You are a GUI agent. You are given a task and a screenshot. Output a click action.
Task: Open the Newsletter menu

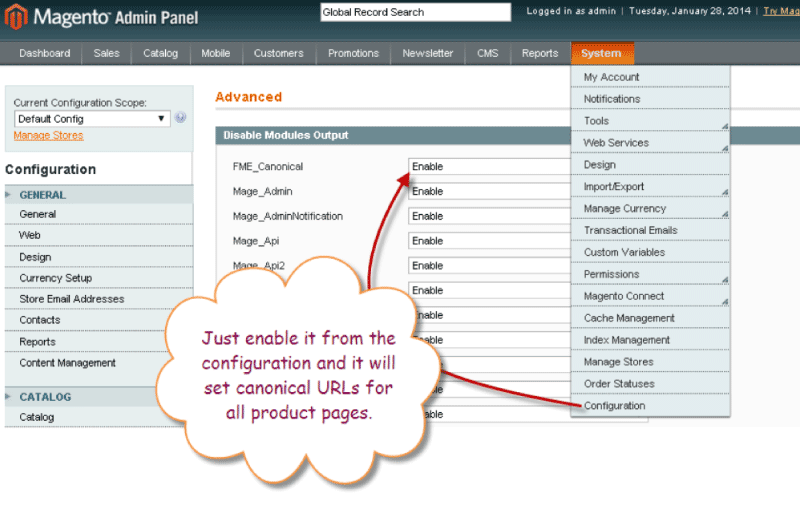point(428,53)
